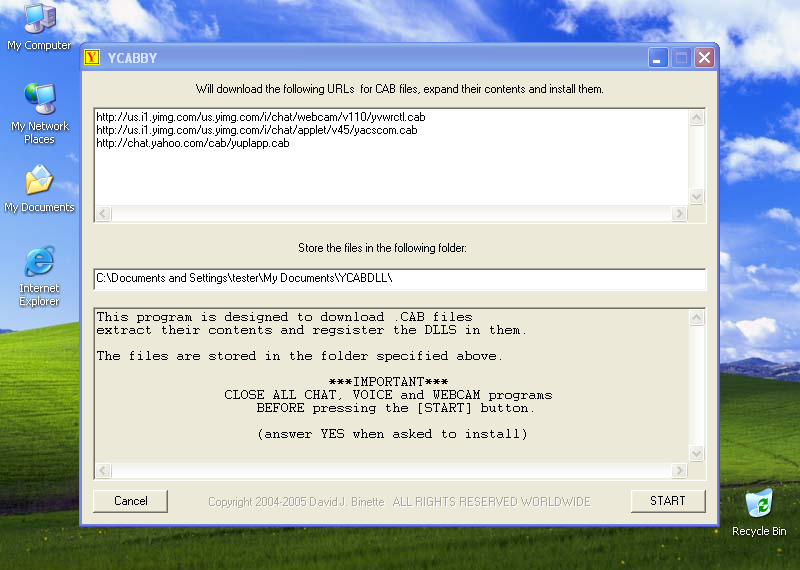
Task: Click instructions box scroll up arrow
Action: 696,318
